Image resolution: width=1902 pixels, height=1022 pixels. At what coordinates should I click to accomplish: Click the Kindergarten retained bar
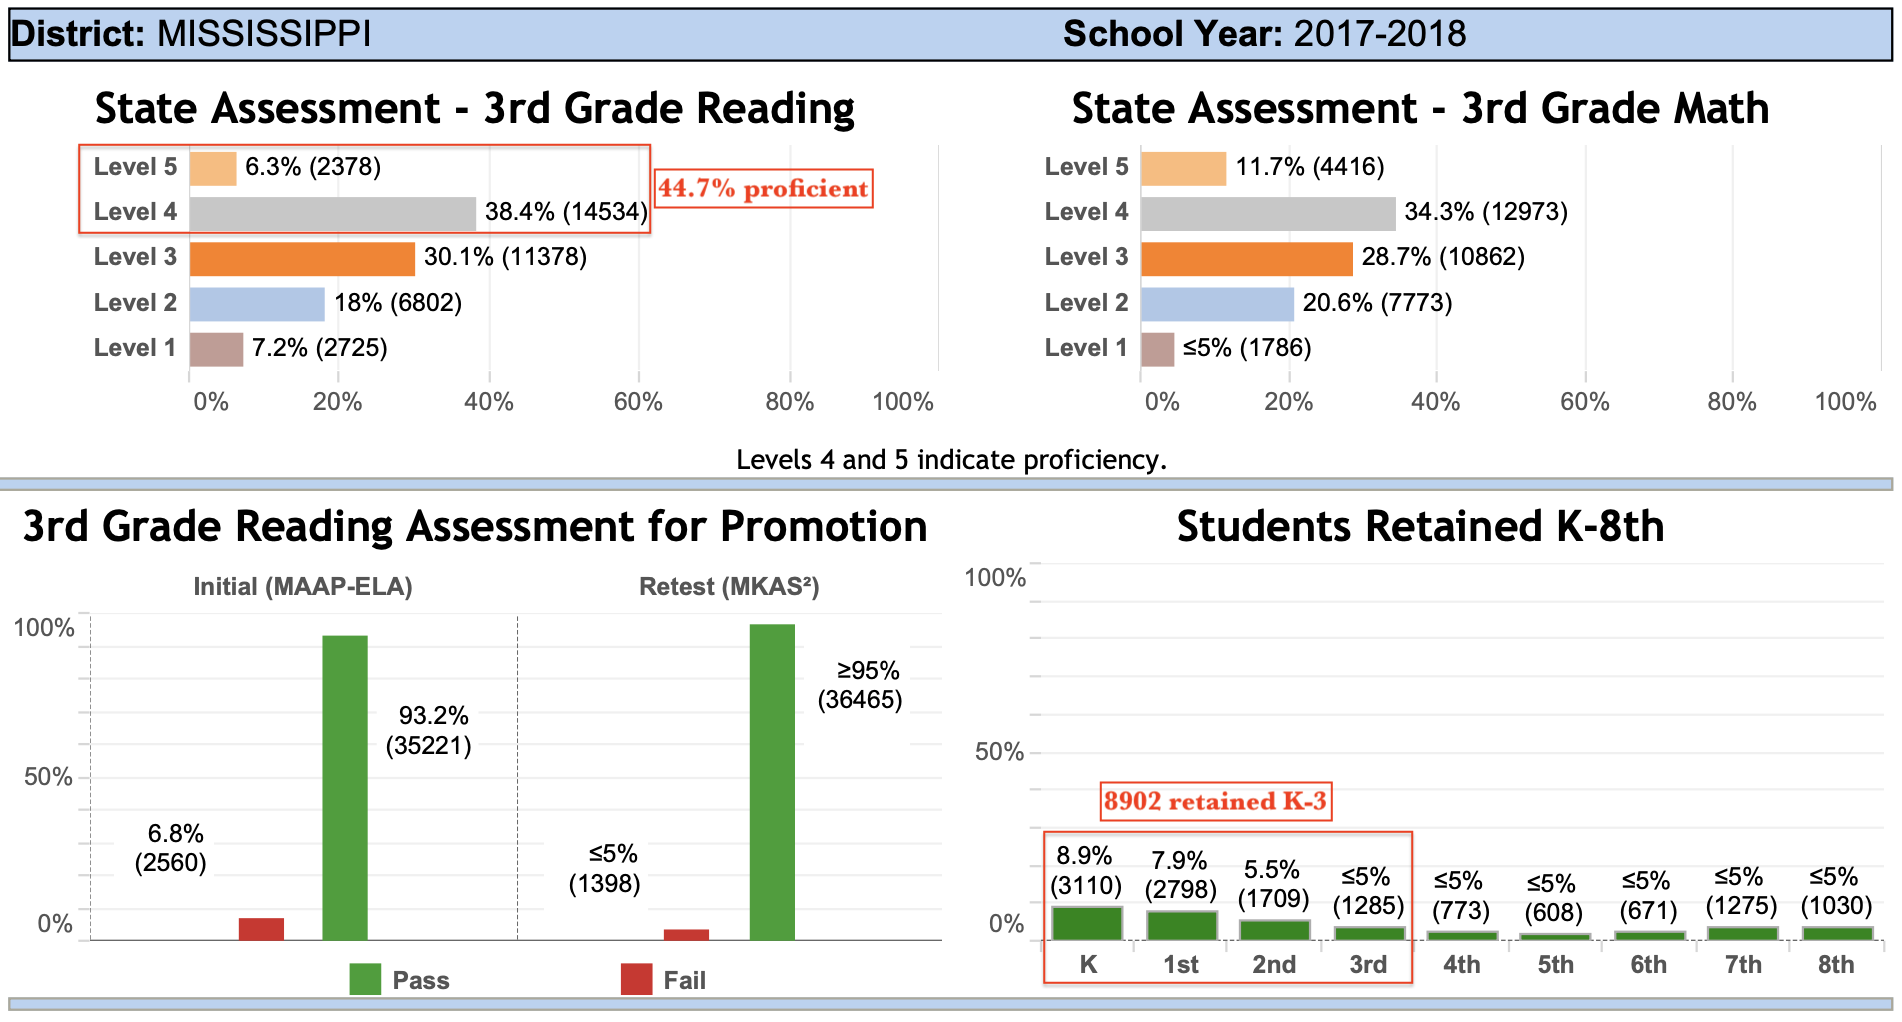pos(1087,923)
